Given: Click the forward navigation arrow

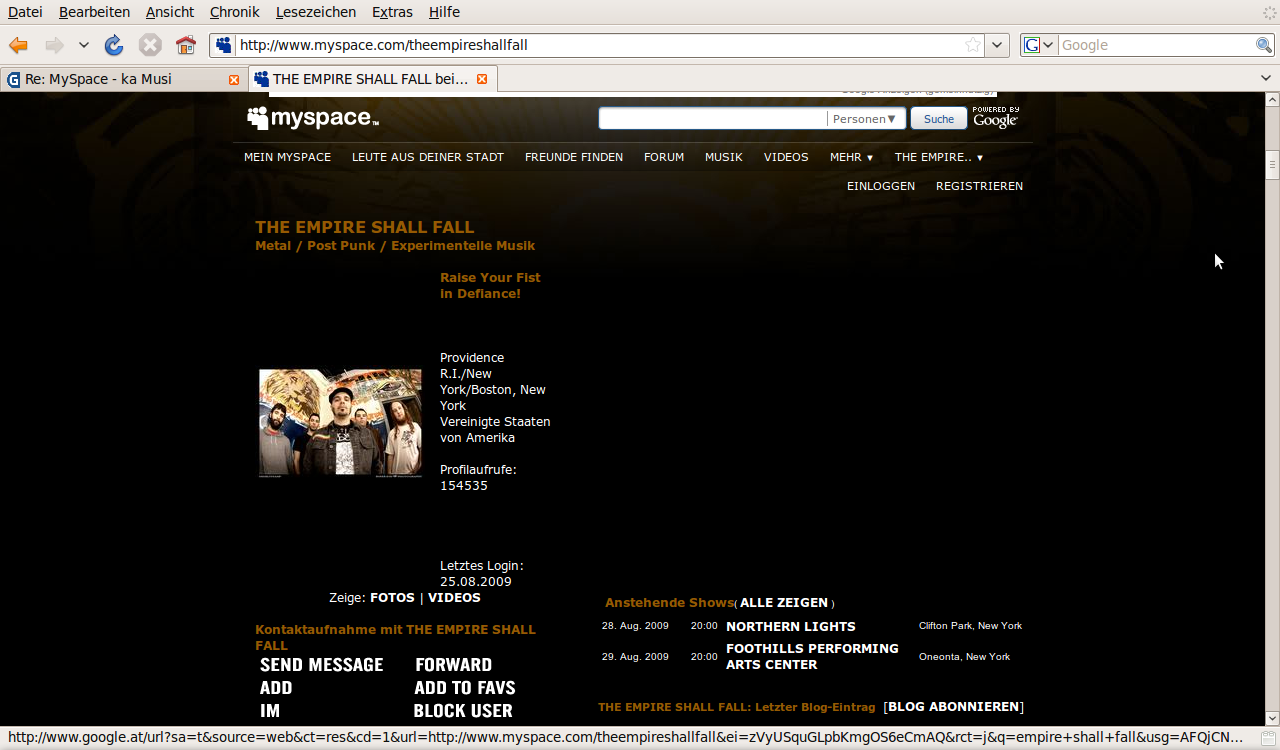Looking at the screenshot, I should click(x=54, y=45).
